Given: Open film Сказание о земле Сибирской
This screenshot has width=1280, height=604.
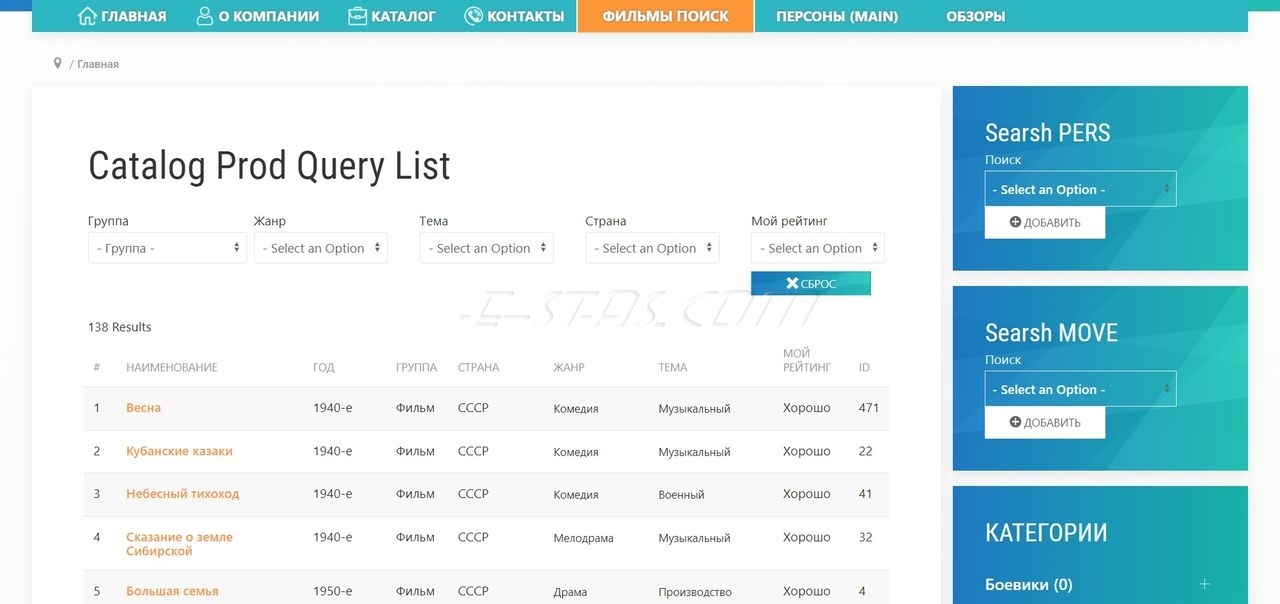Looking at the screenshot, I should click(179, 544).
